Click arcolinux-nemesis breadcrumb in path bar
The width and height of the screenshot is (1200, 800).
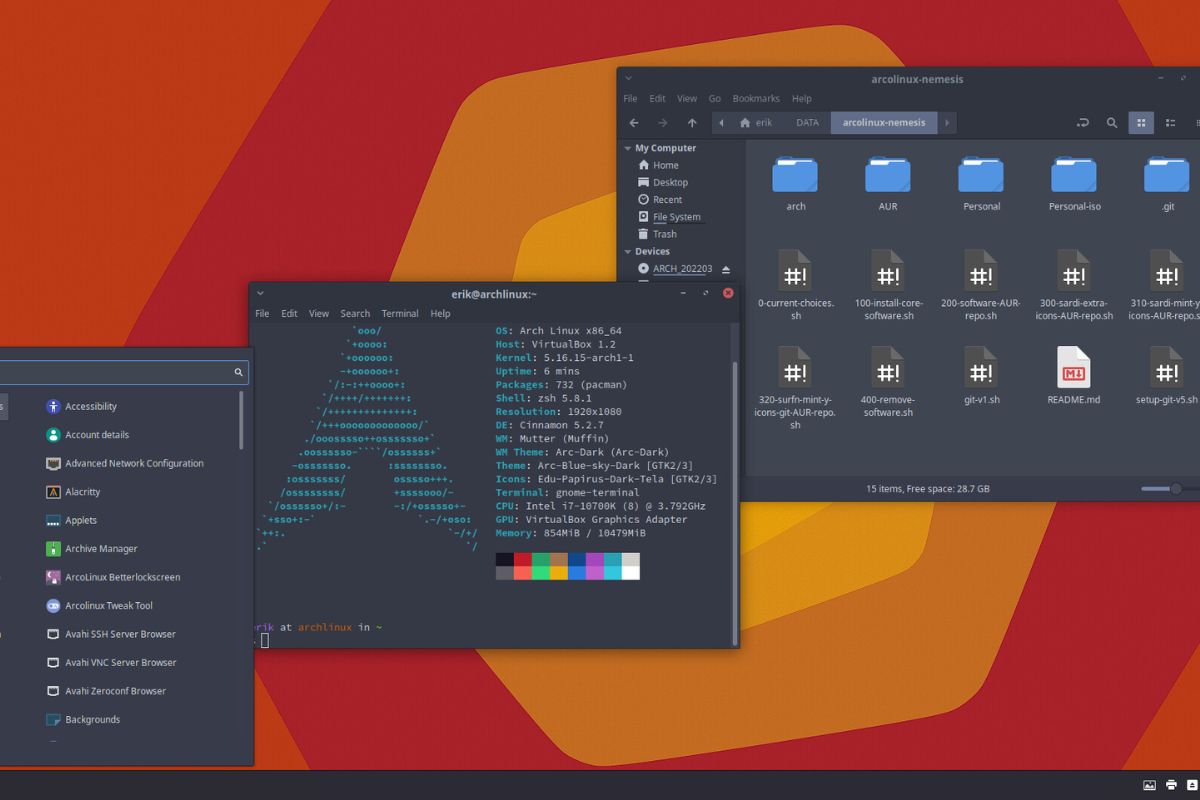click(x=884, y=123)
